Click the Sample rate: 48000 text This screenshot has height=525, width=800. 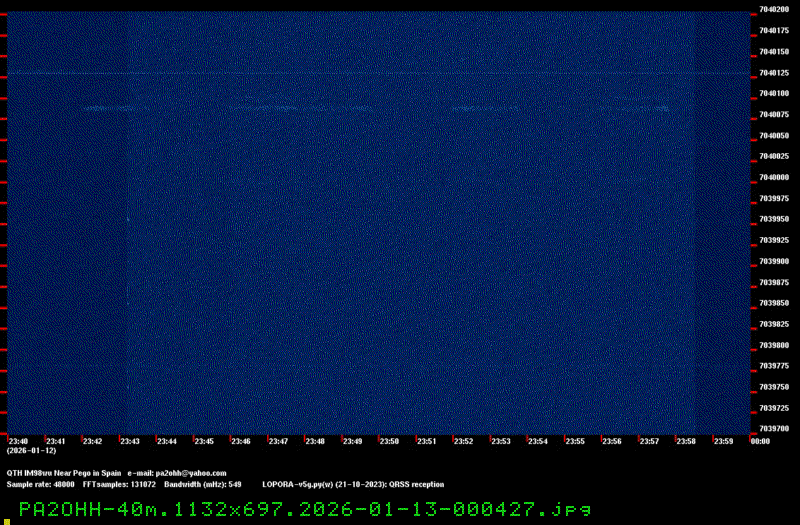pyautogui.click(x=40, y=484)
